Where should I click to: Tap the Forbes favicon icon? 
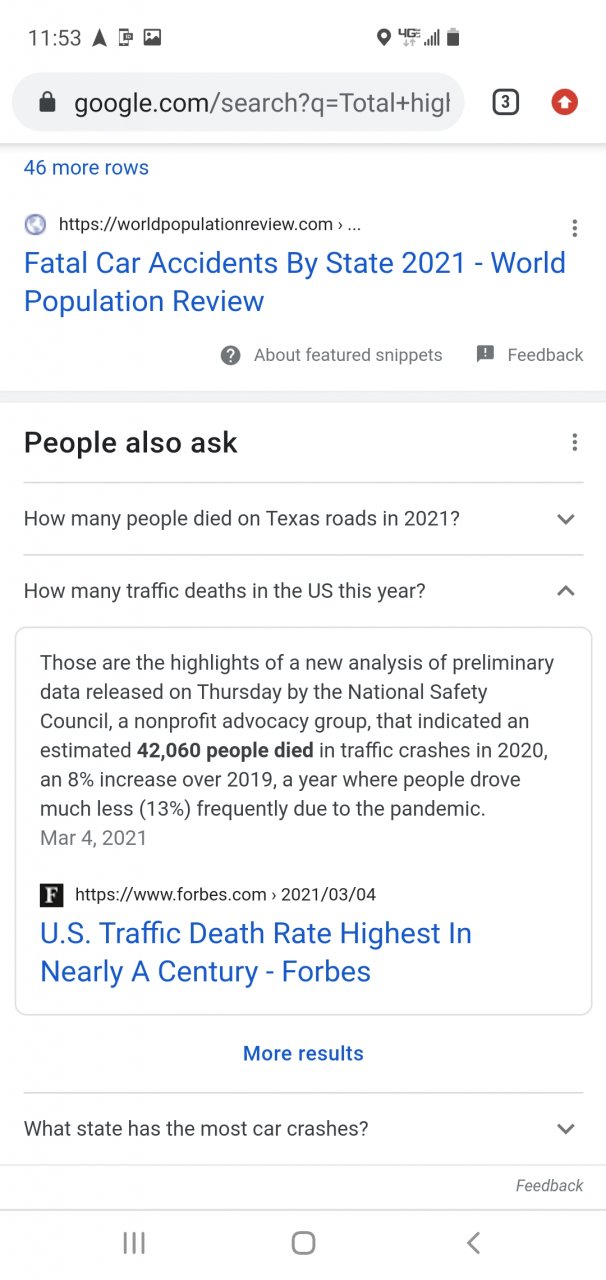(51, 894)
